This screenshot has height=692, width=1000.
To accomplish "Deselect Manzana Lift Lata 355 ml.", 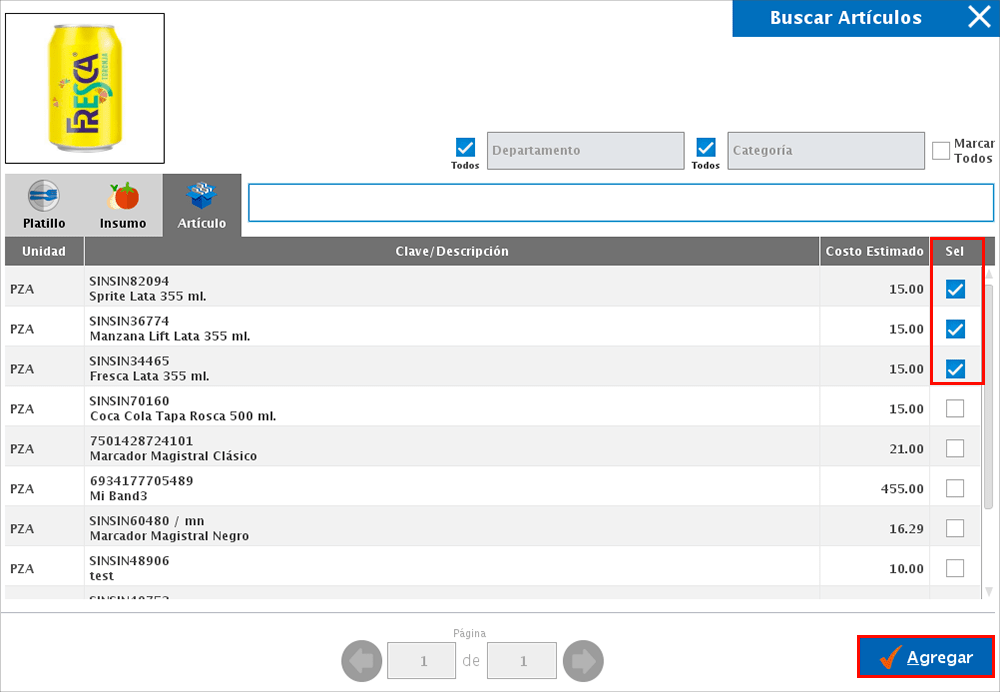I will (x=955, y=329).
